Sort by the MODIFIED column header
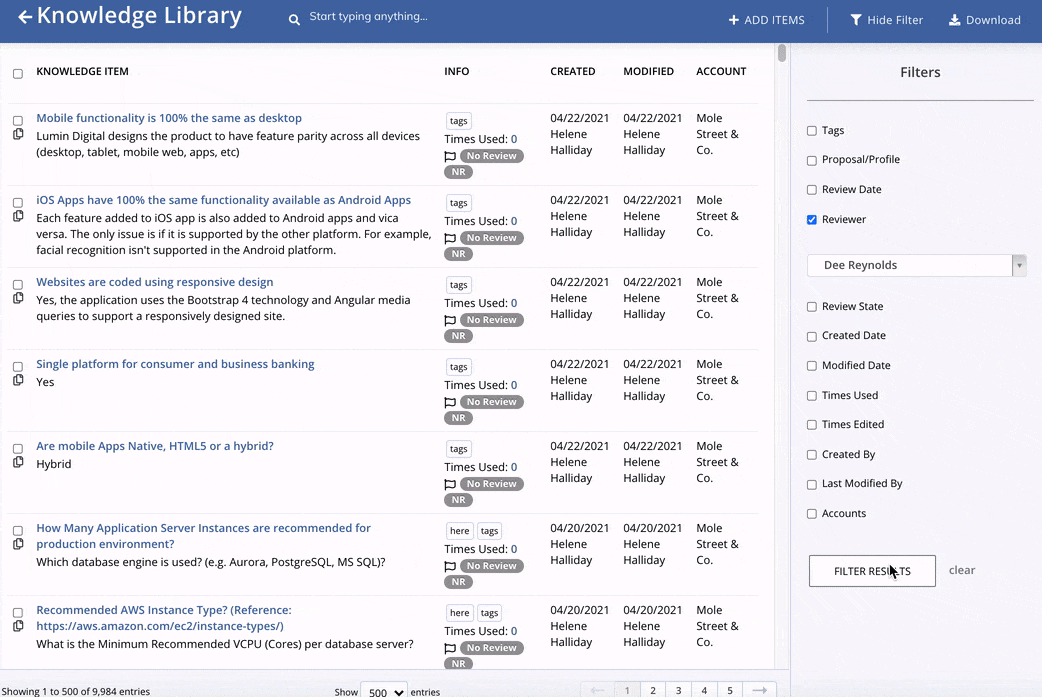Viewport: 1042px width, 697px height. (648, 71)
